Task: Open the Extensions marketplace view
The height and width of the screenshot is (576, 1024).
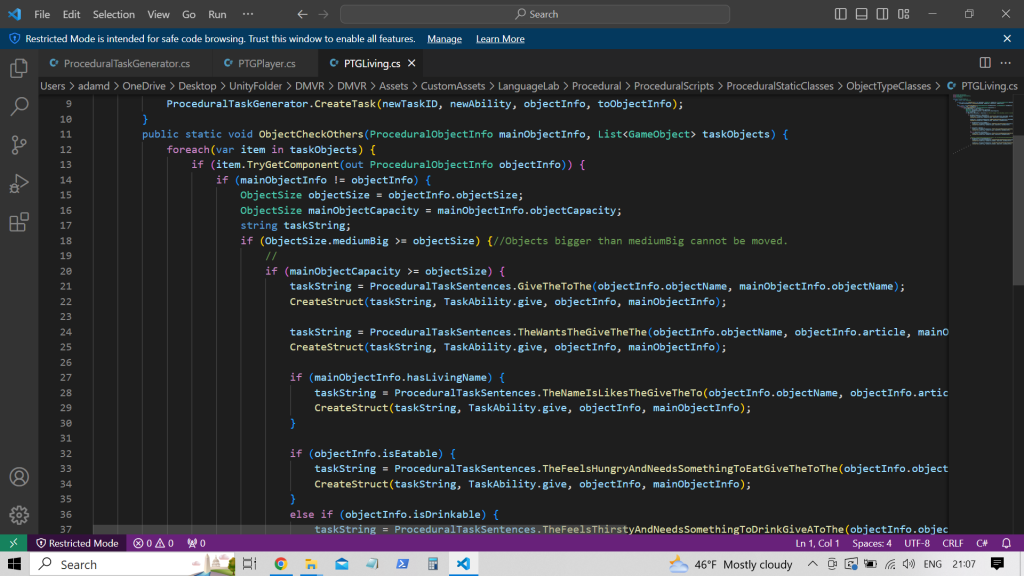Action: [19, 222]
